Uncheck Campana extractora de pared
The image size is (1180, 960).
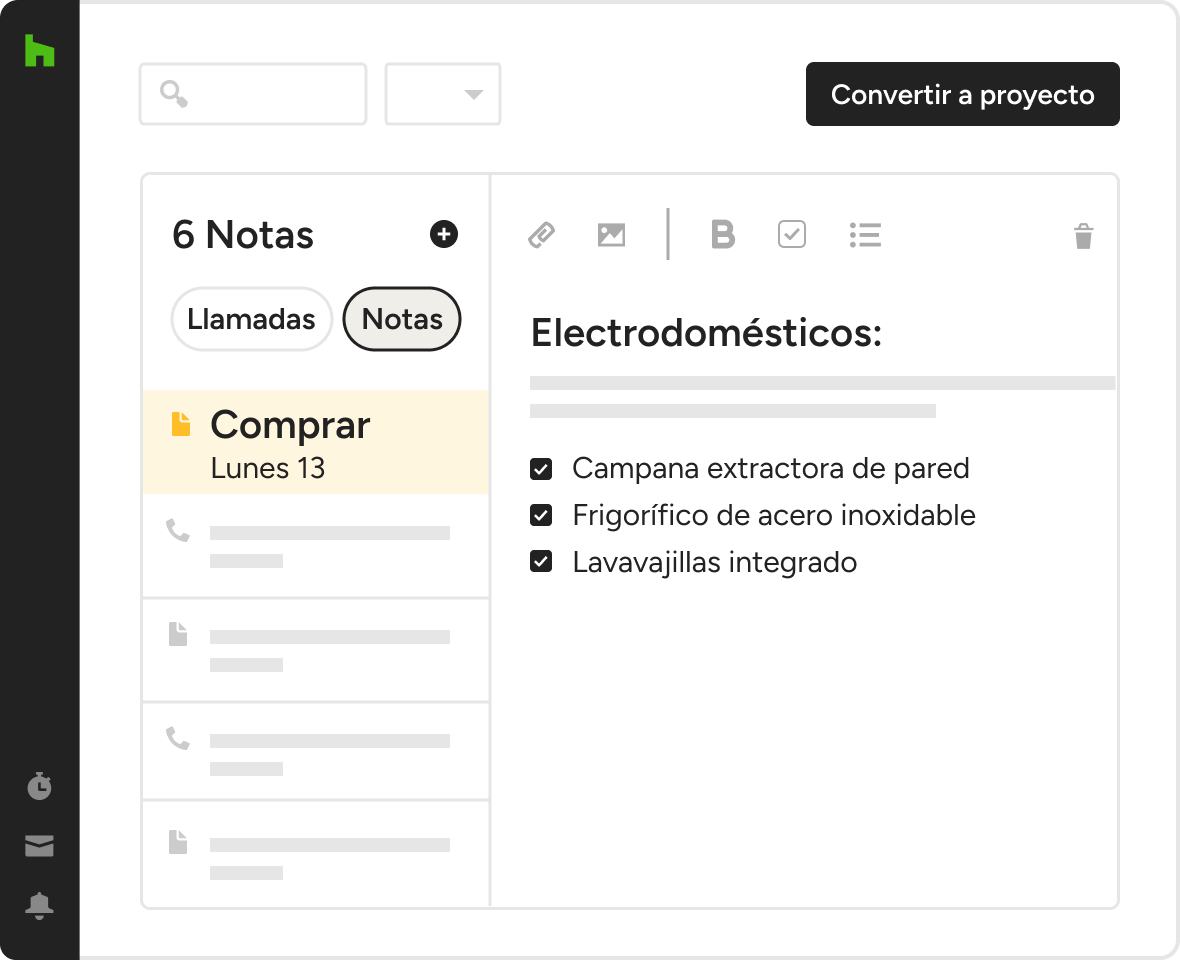(x=541, y=469)
